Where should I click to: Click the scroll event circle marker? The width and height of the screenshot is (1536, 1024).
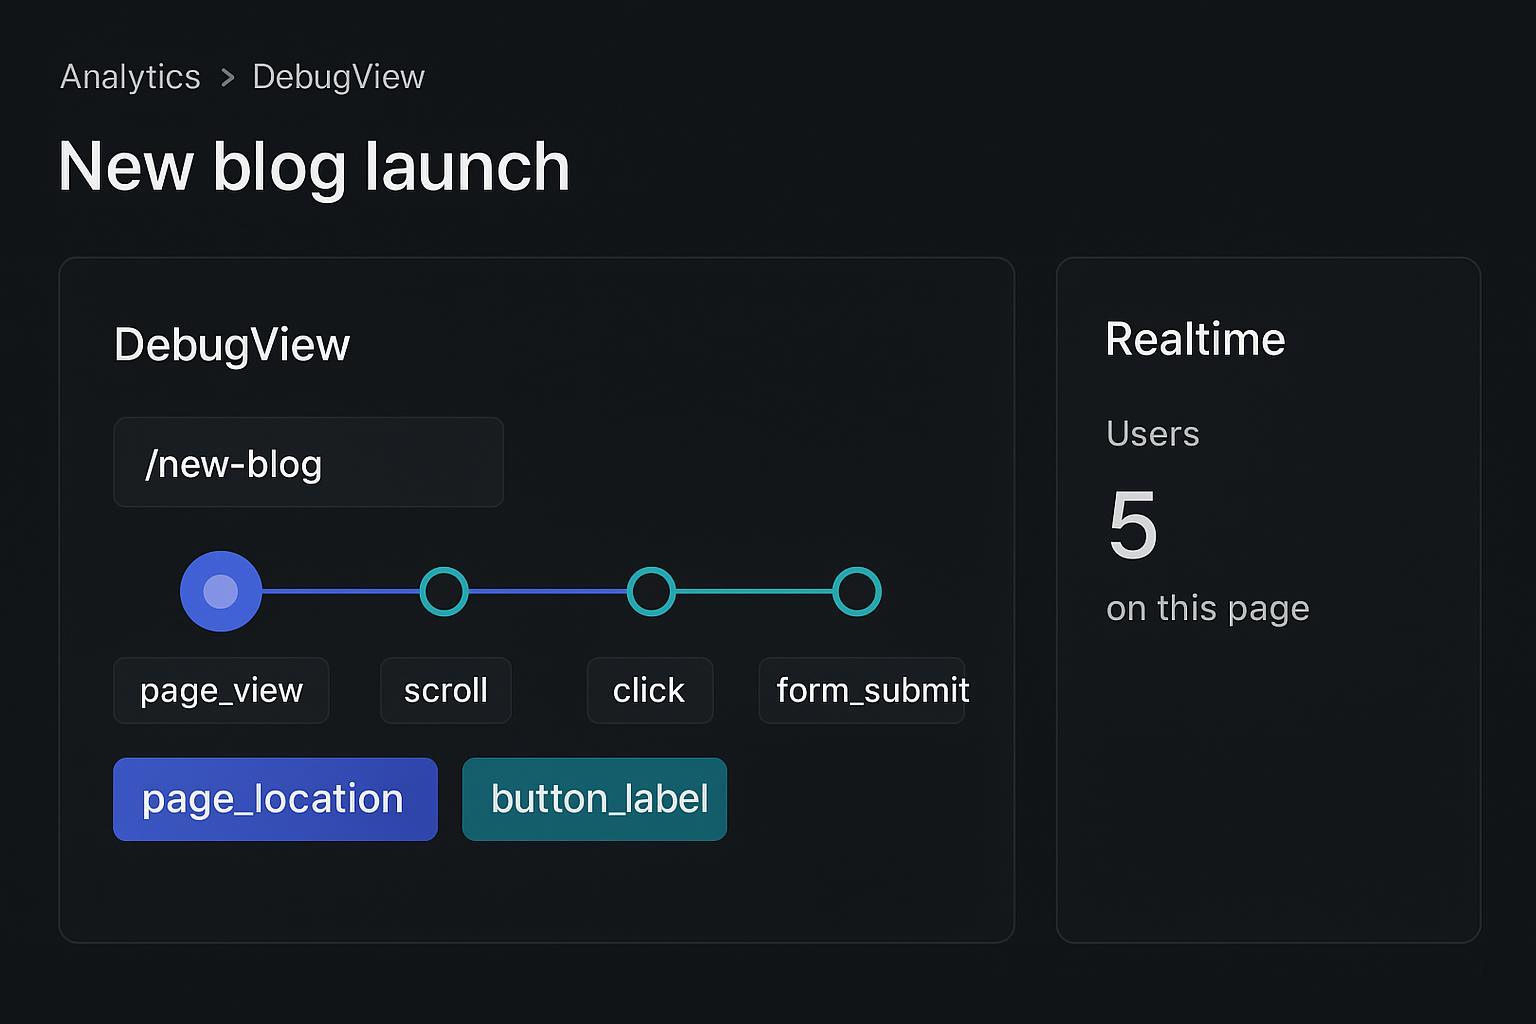[x=445, y=591]
